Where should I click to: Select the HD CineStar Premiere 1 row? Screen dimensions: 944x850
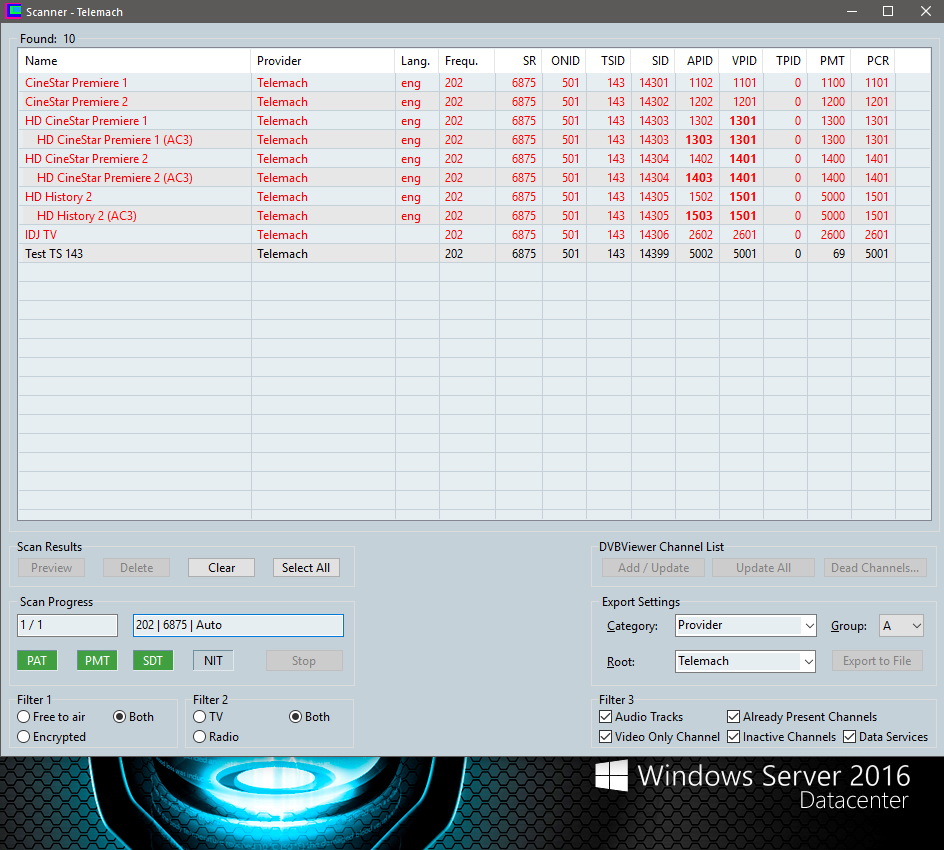[474, 120]
